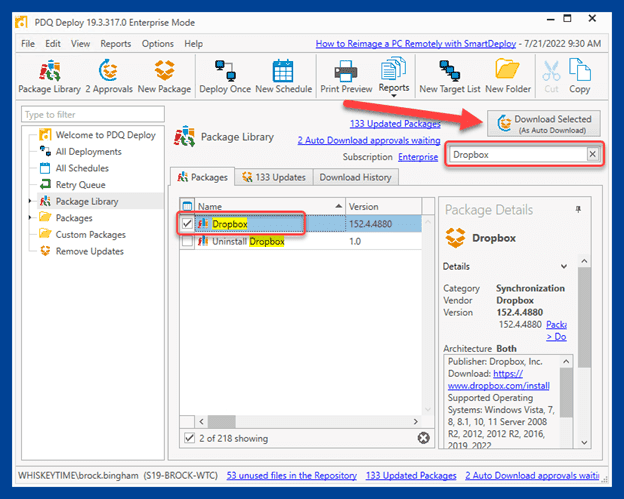
Task: Select the Uninstall Dropbox package row
Action: click(300, 241)
